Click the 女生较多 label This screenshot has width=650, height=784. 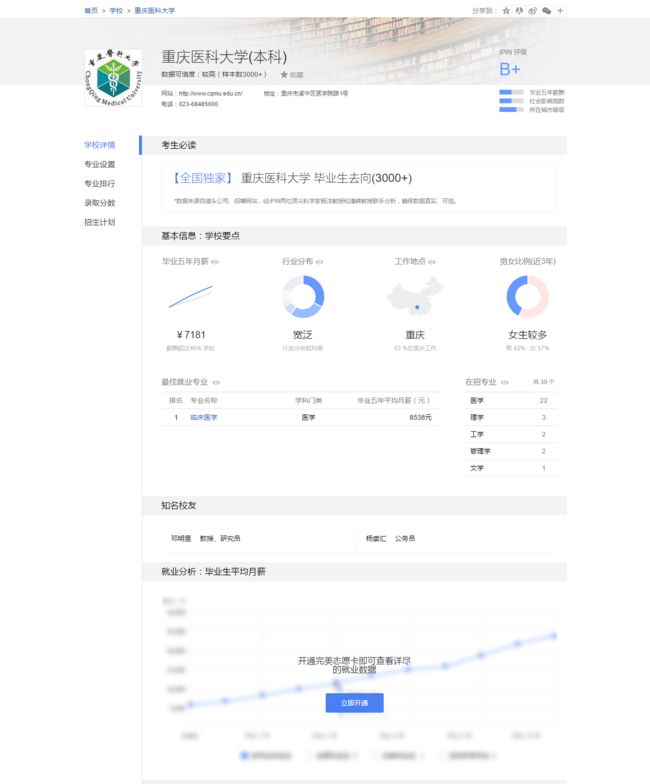click(528, 334)
